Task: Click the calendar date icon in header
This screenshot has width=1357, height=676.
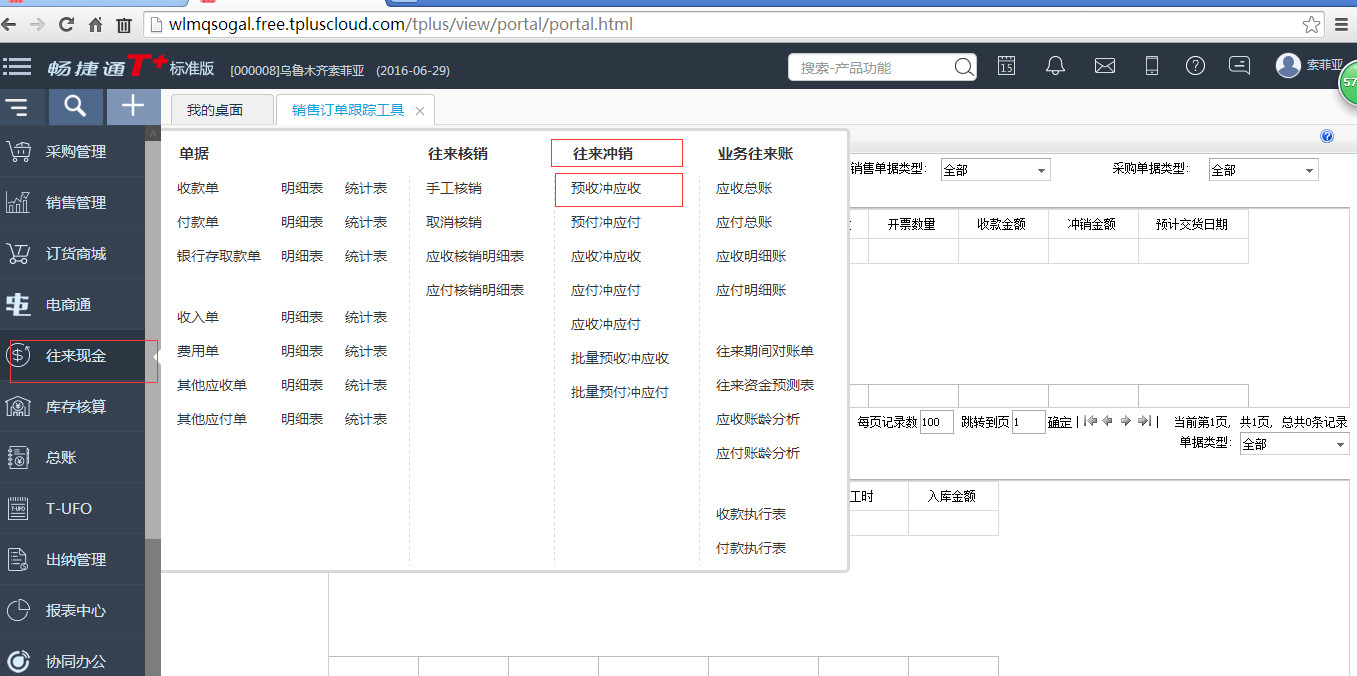Action: [1006, 66]
